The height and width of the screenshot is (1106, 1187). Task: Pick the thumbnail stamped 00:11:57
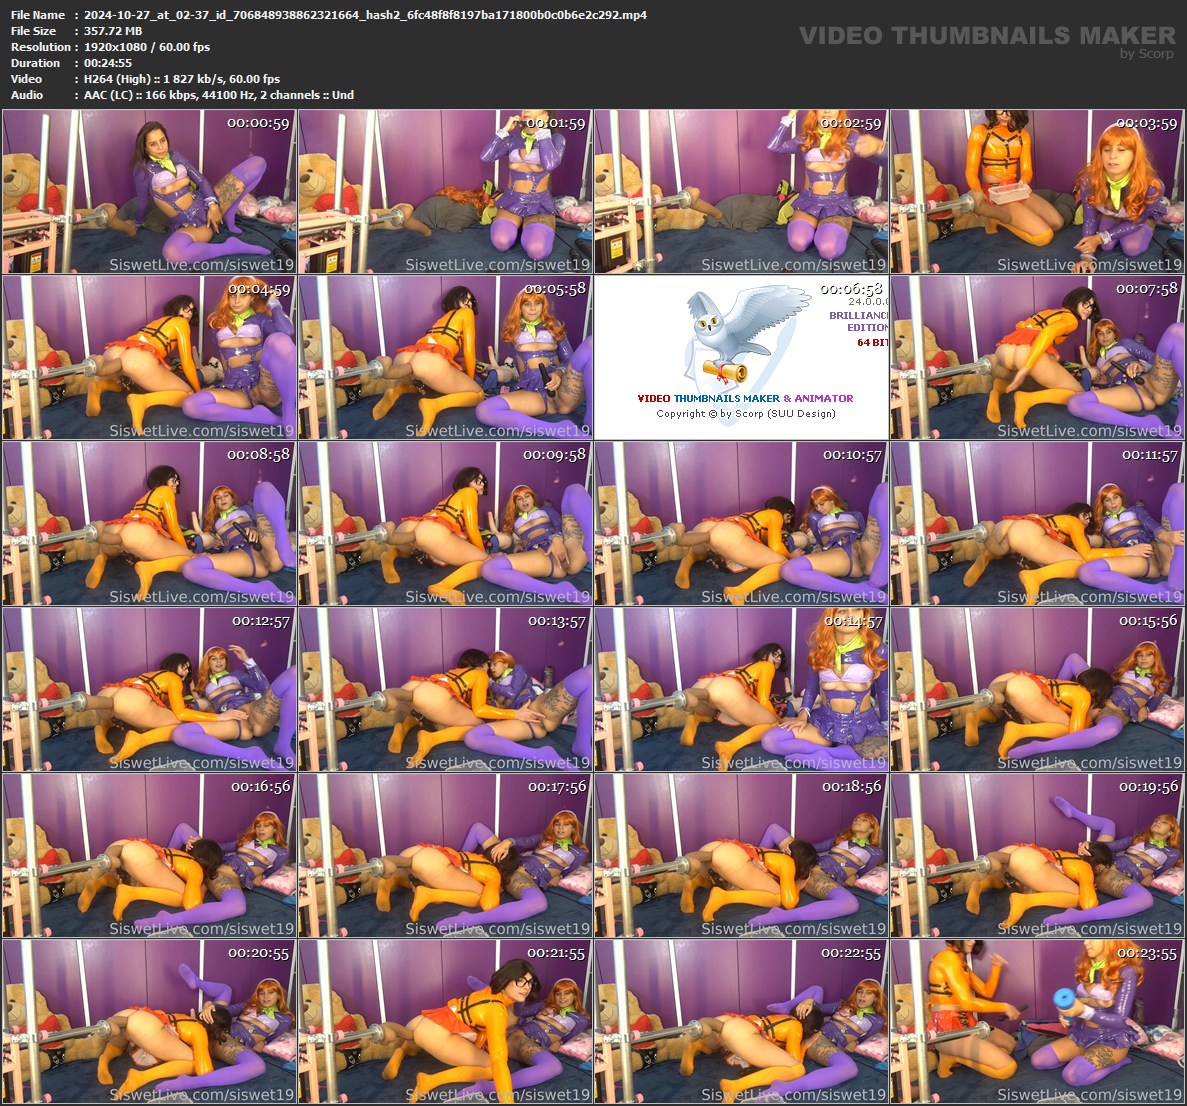(x=1037, y=523)
